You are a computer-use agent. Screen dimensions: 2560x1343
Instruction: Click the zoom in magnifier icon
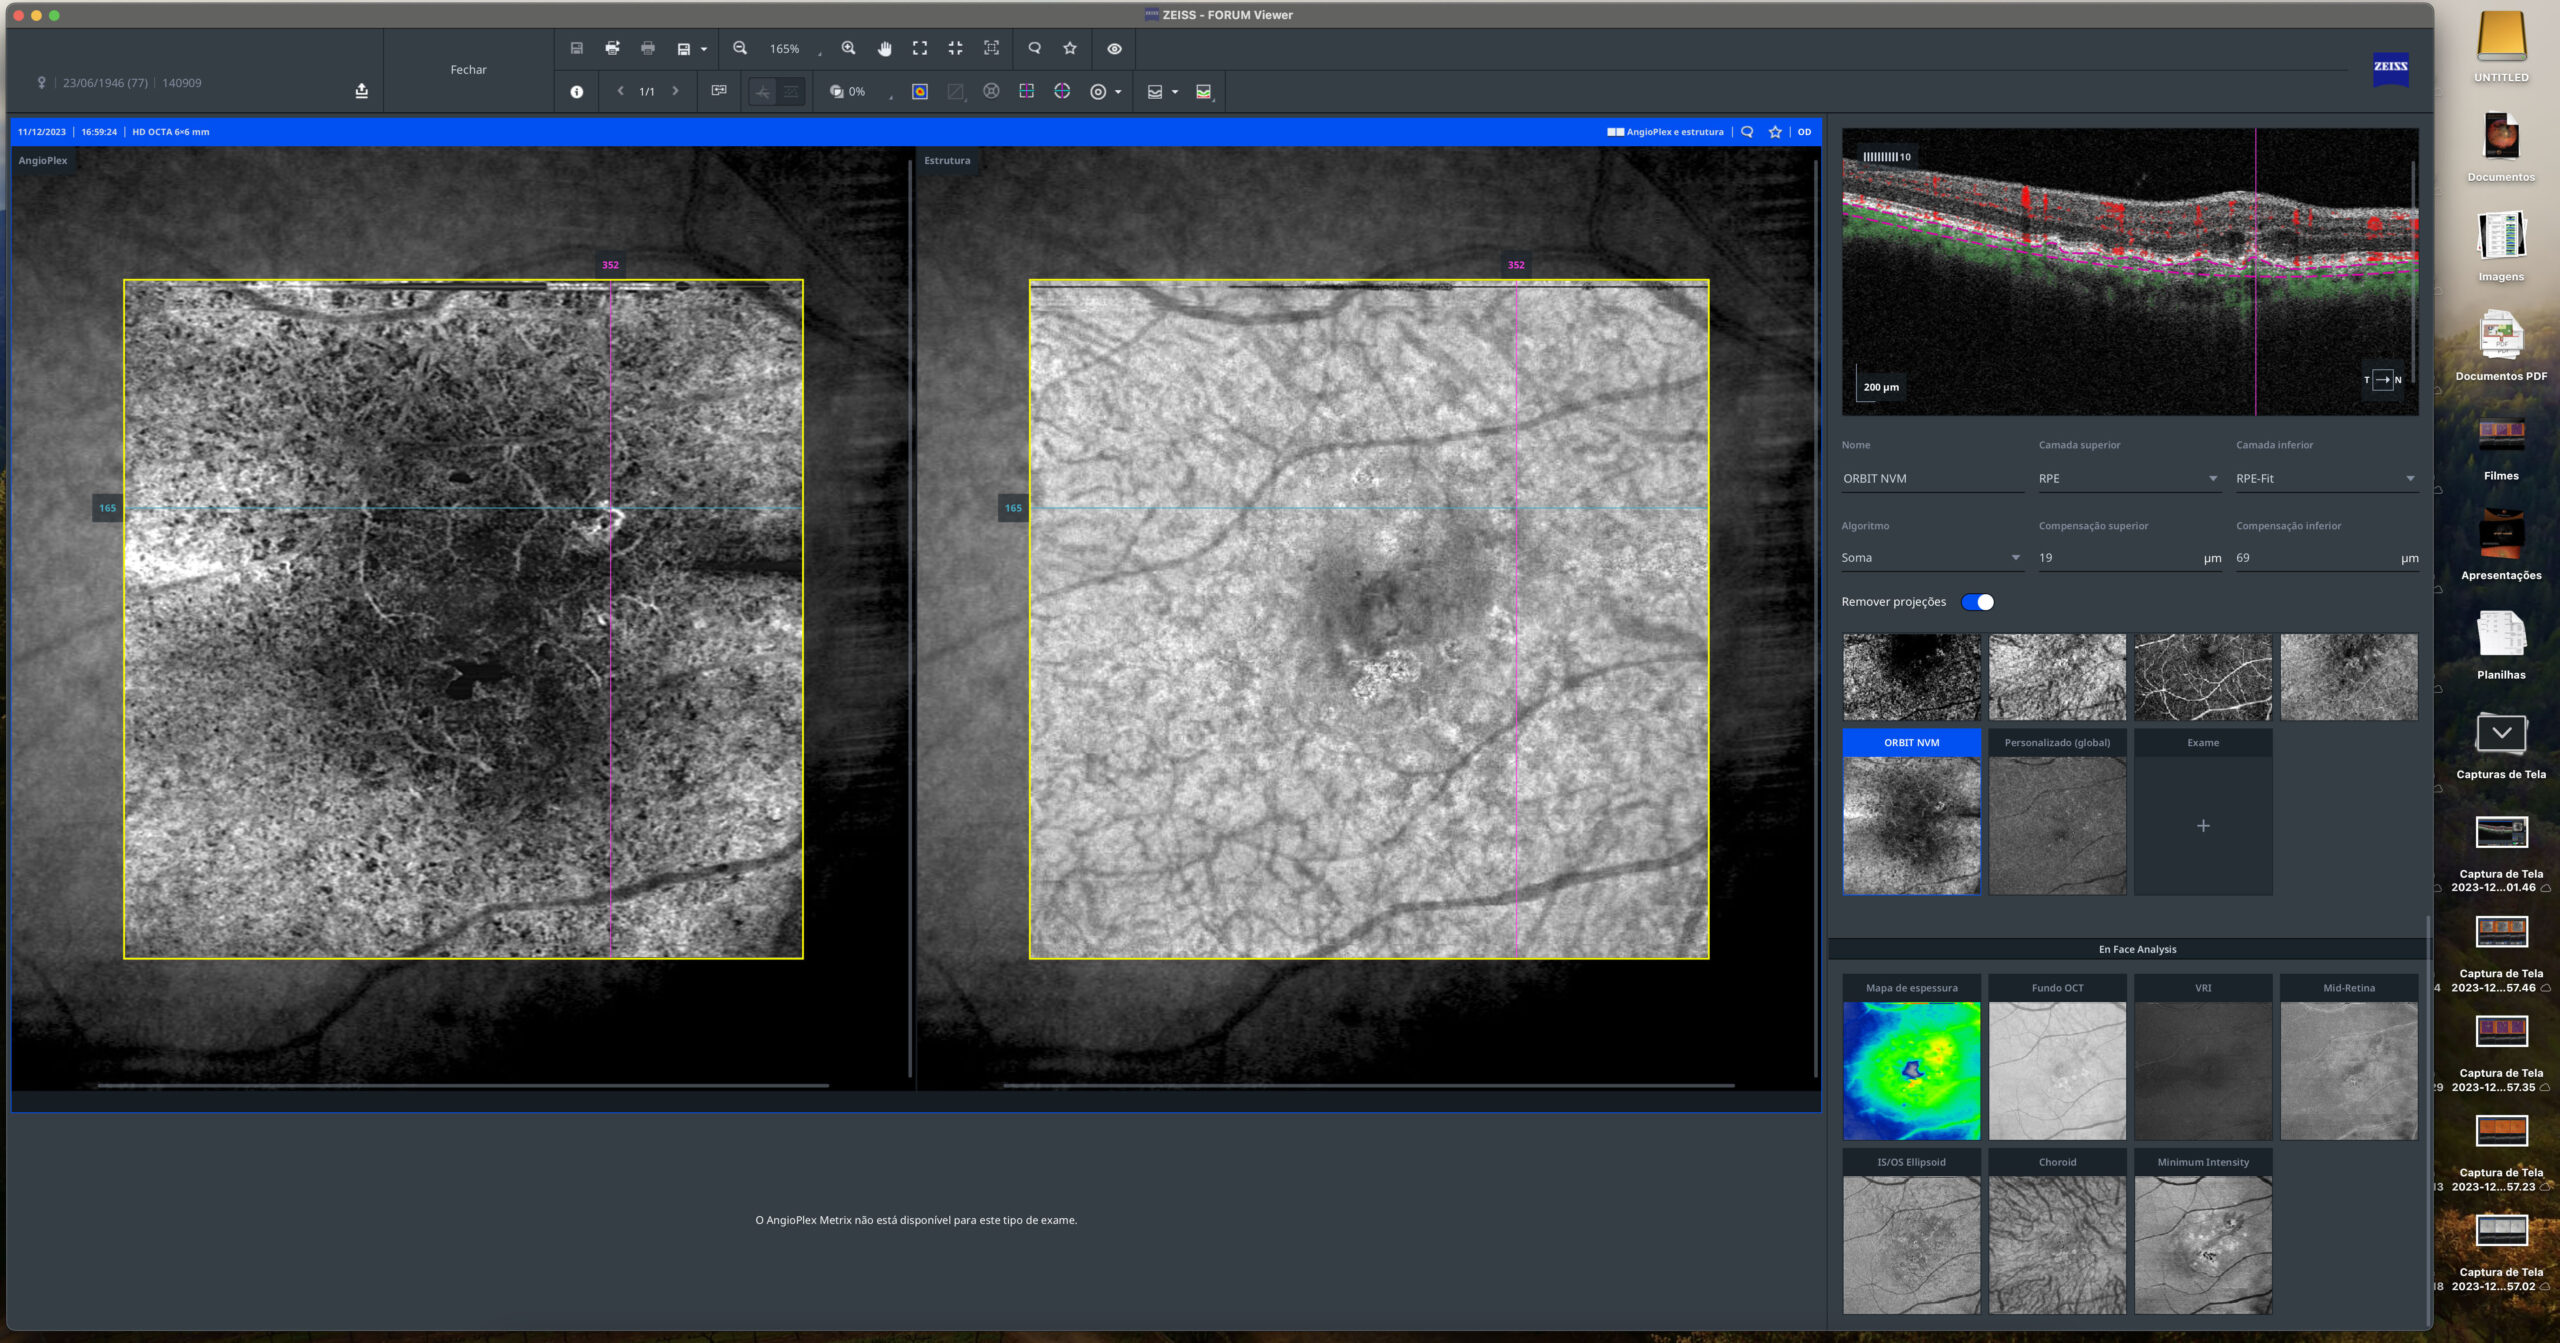[848, 48]
